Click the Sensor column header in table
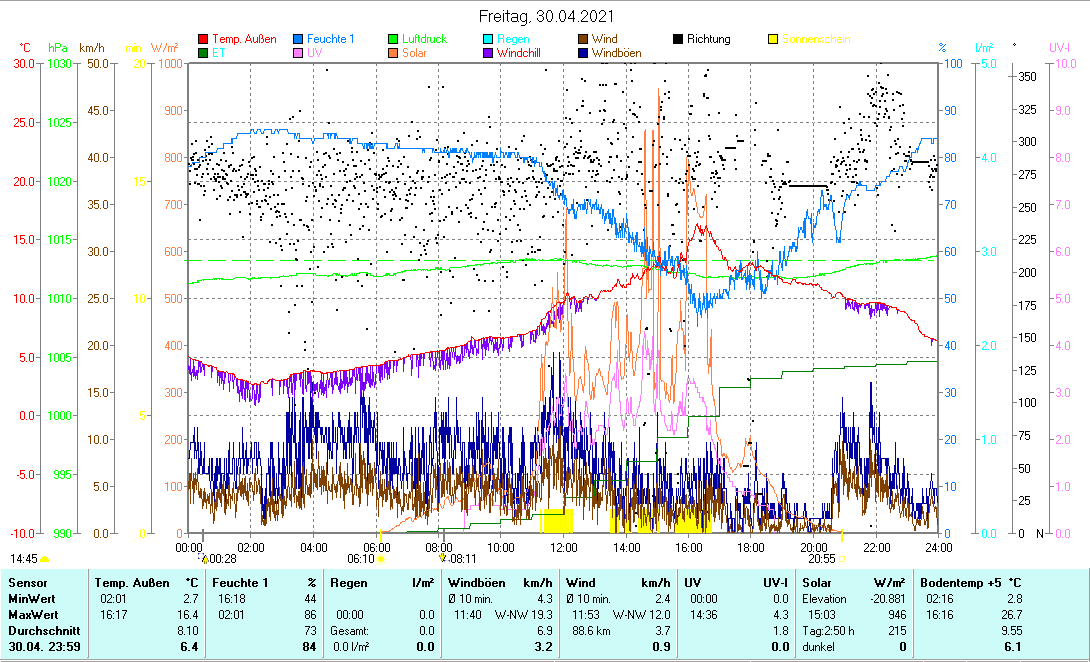This screenshot has height=662, width=1090. coord(27,582)
